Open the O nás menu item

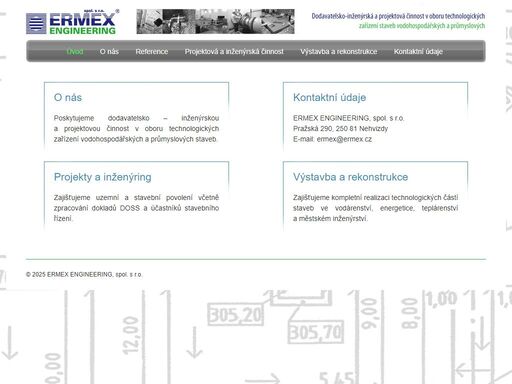click(109, 52)
